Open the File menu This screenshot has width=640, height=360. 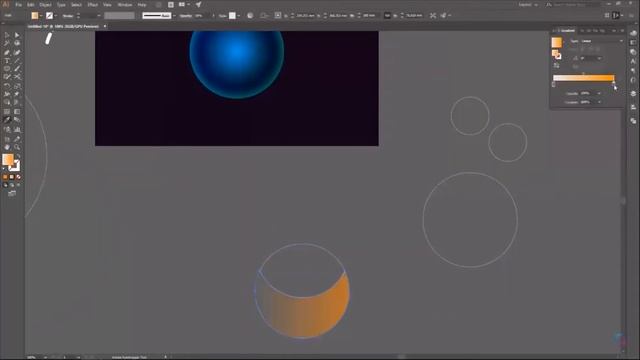click(x=18, y=4)
